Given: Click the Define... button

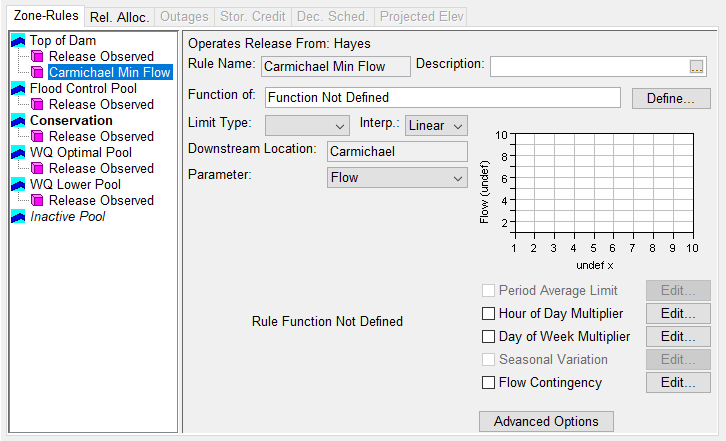Looking at the screenshot, I should (x=671, y=99).
